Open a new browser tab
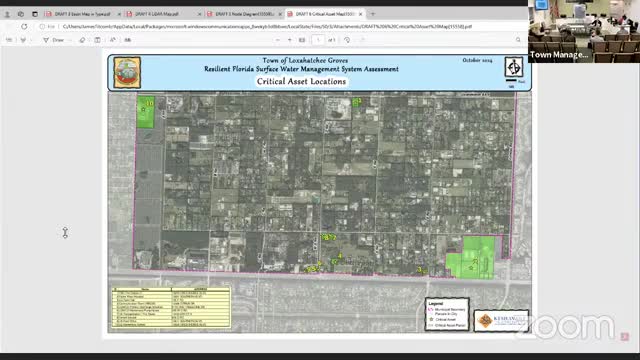Screen dimensions: 640x360 [x=373, y=14]
